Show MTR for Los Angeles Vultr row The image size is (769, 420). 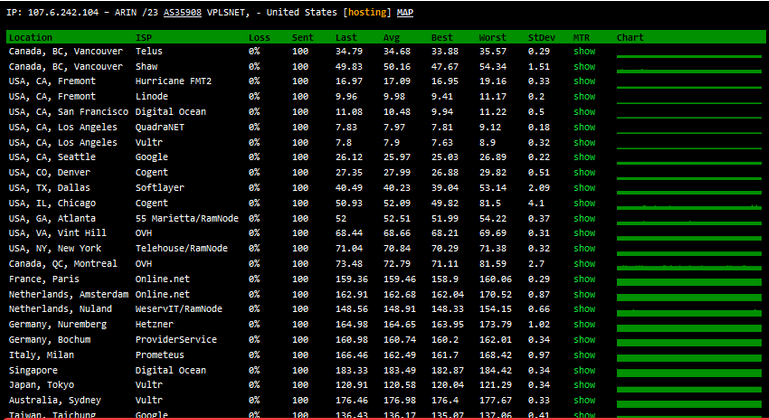[584, 142]
